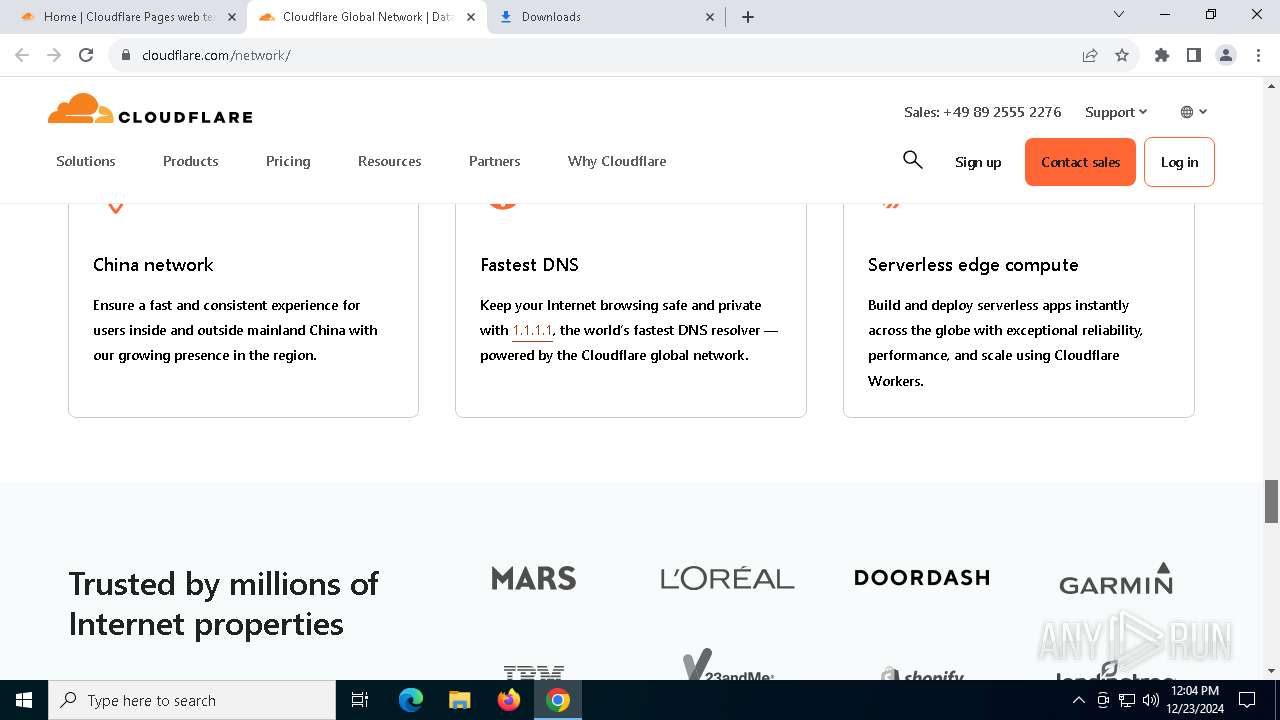
Task: Open the Windows Start menu
Action: [x=24, y=700]
